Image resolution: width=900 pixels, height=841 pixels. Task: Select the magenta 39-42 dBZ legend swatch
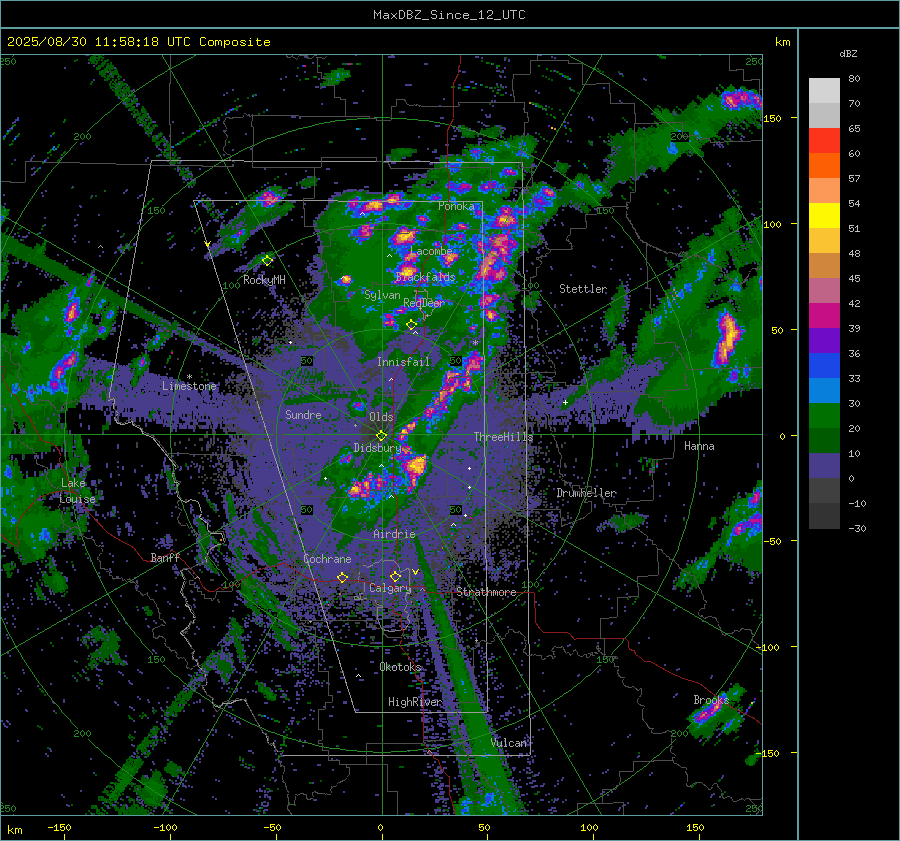824,315
